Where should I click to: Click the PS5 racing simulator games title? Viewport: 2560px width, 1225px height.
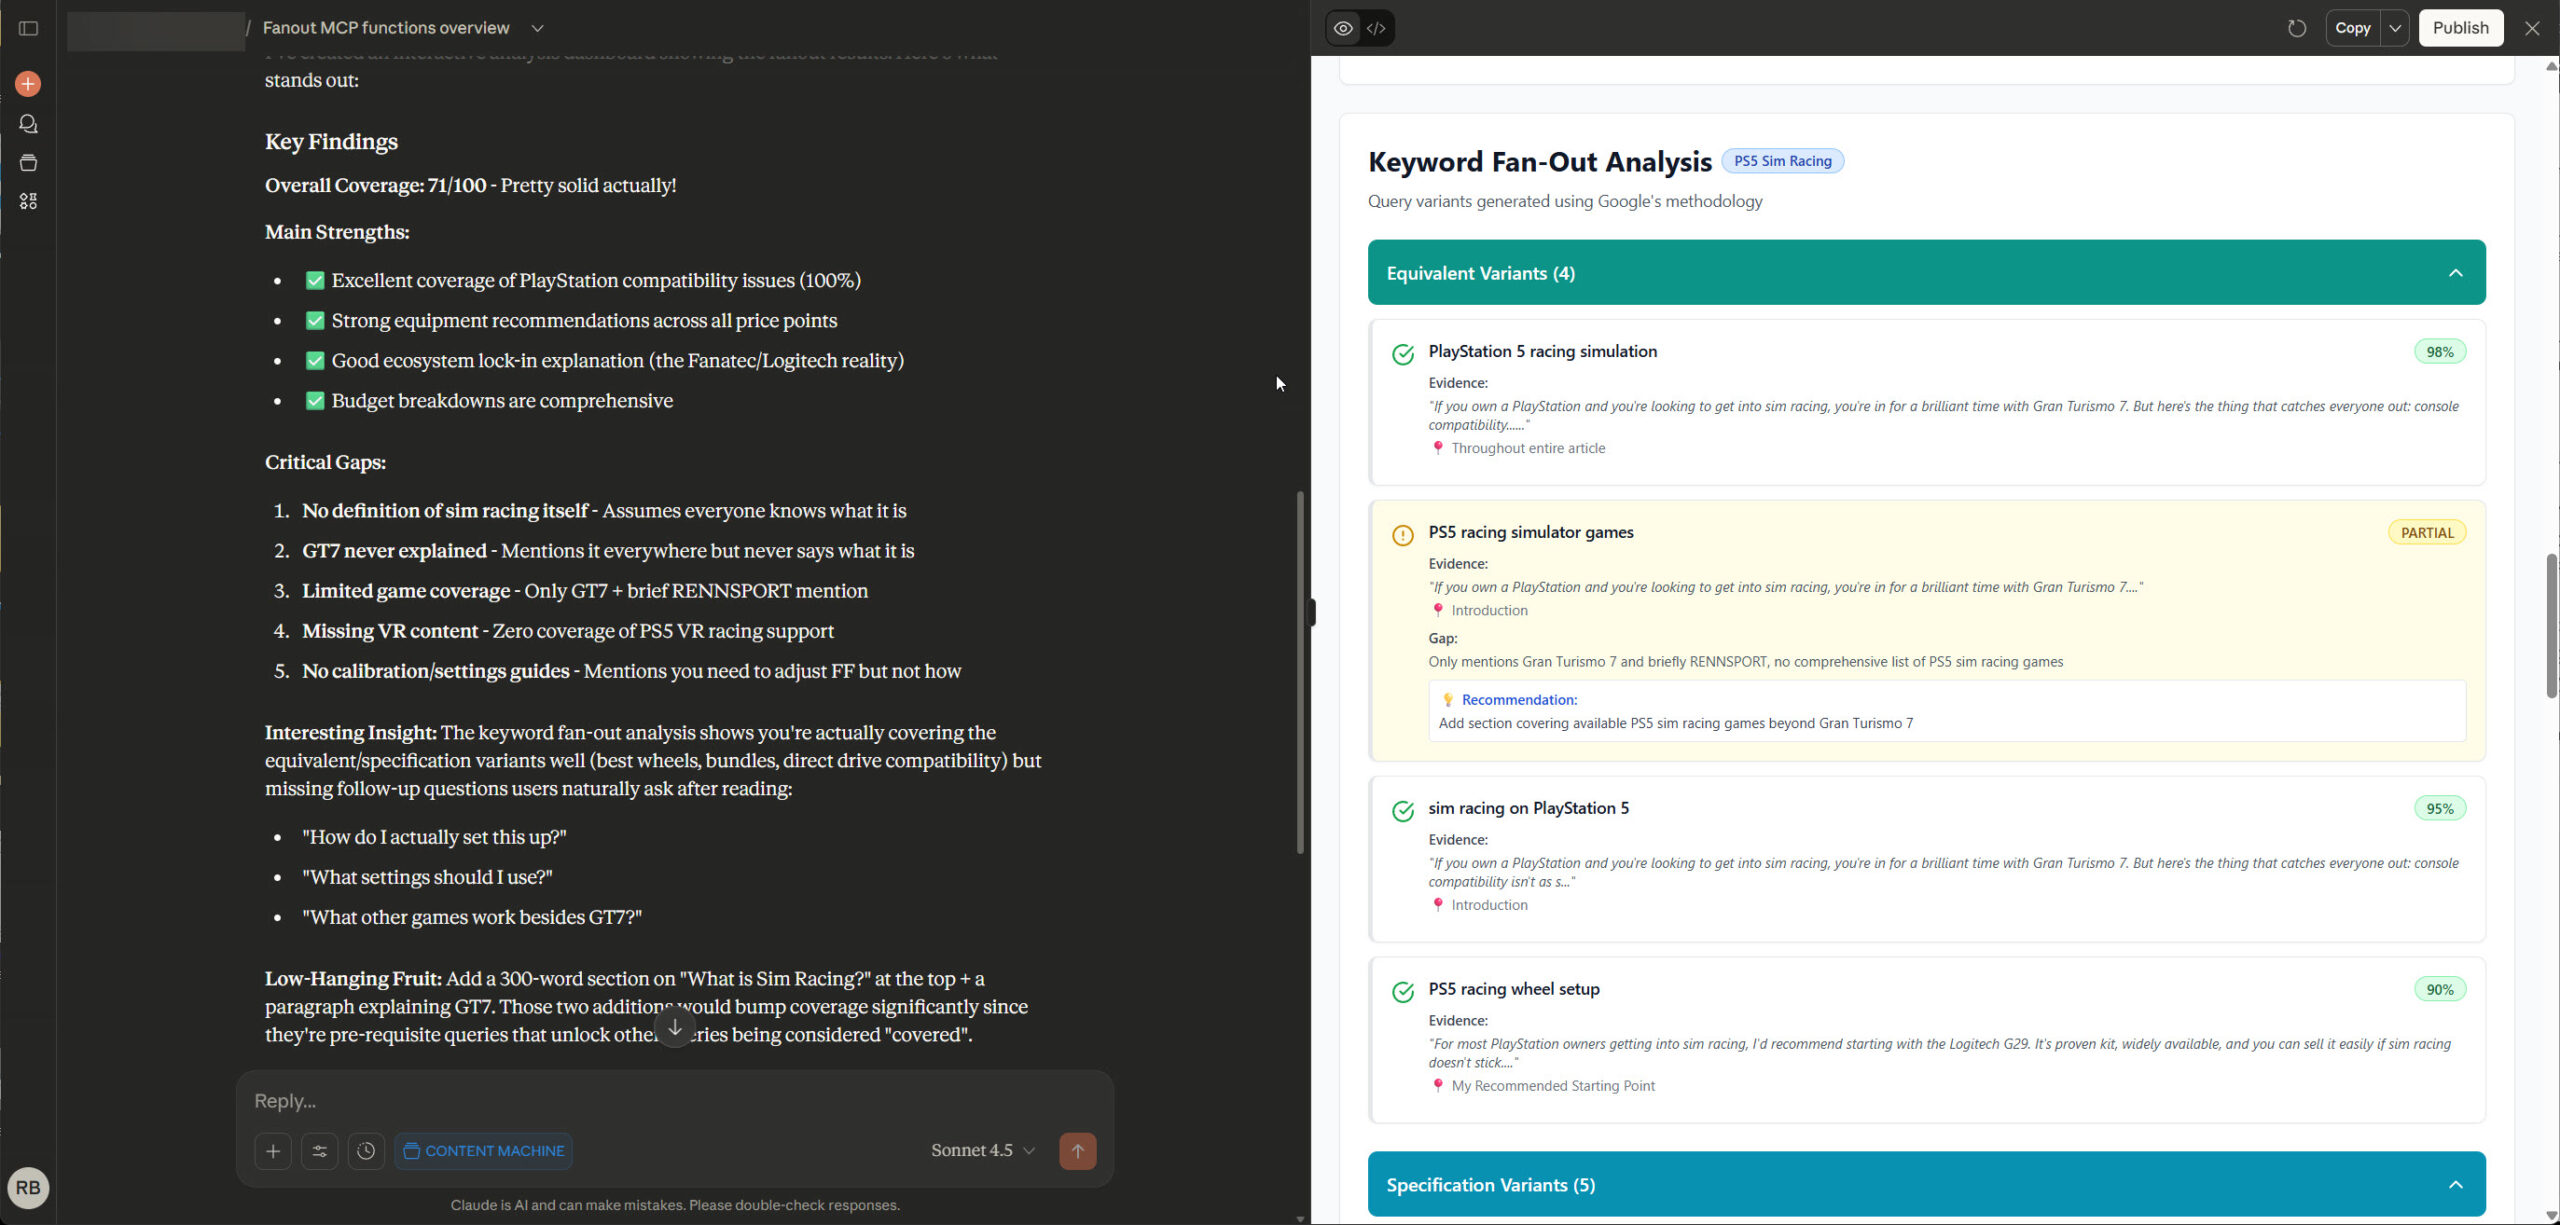coord(1531,532)
